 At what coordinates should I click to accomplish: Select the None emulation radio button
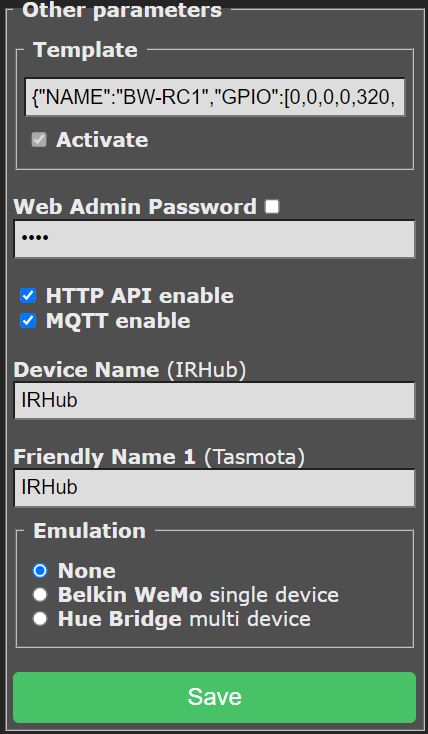pos(40,571)
